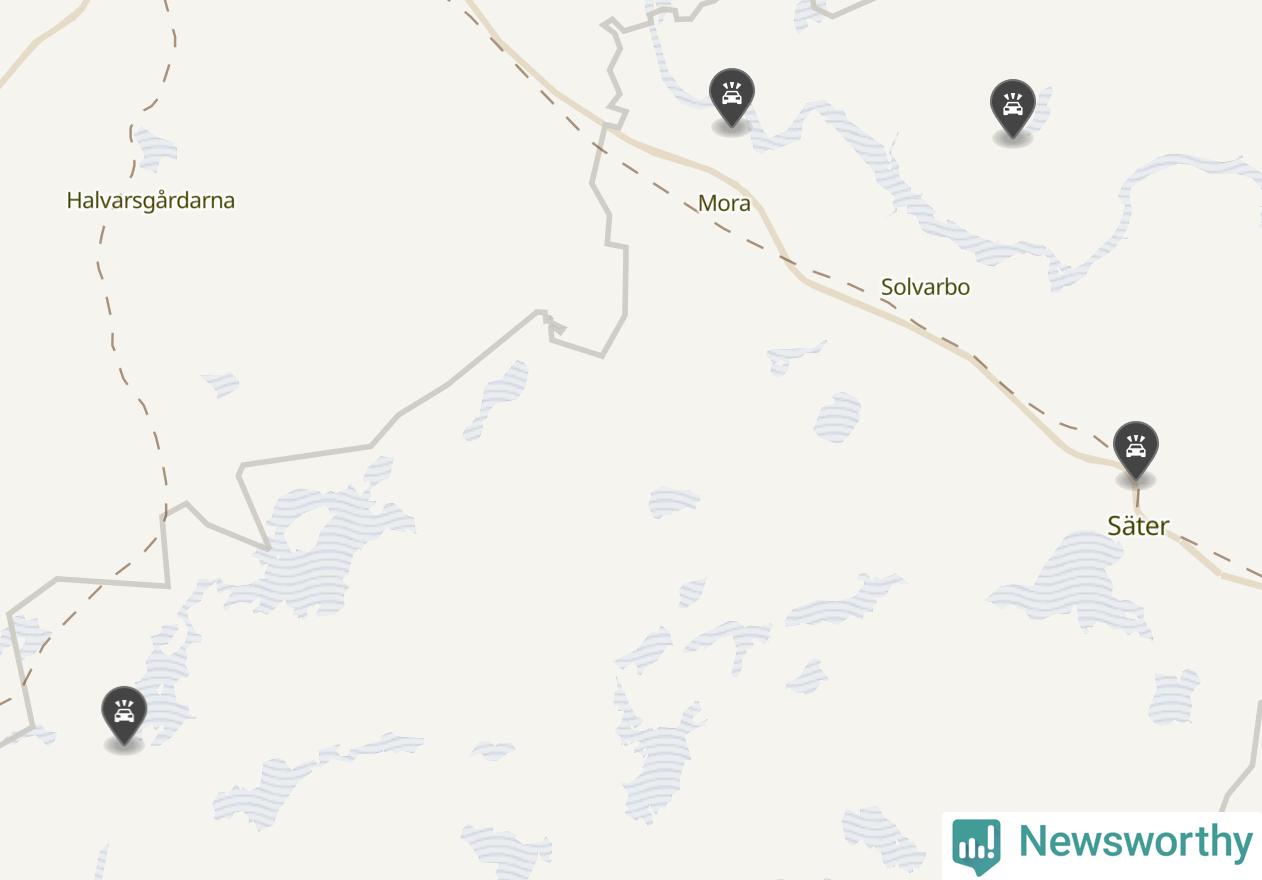Image resolution: width=1262 pixels, height=880 pixels.
Task: Click the Solvarbo place label
Action: [925, 287]
